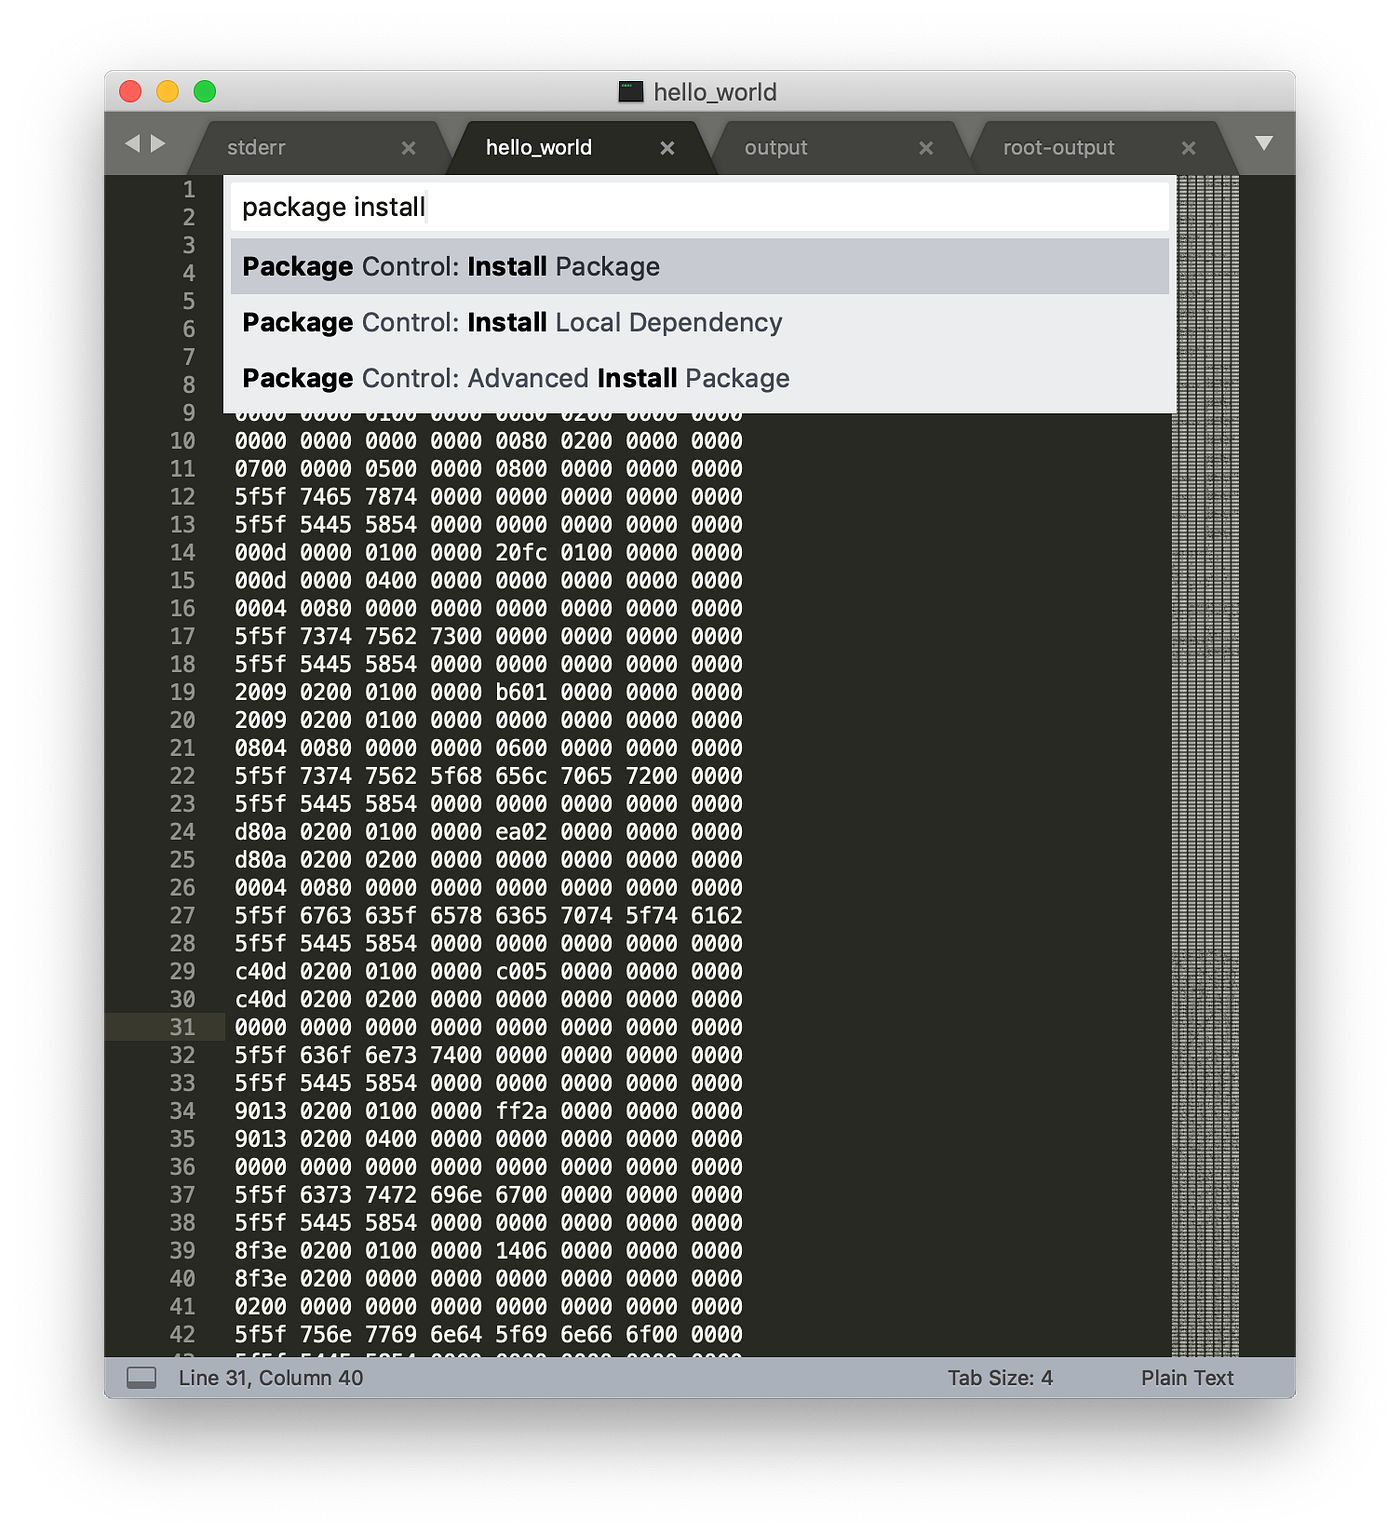The width and height of the screenshot is (1400, 1536).
Task: Click line number 31 in gutter
Action: [x=182, y=1027]
